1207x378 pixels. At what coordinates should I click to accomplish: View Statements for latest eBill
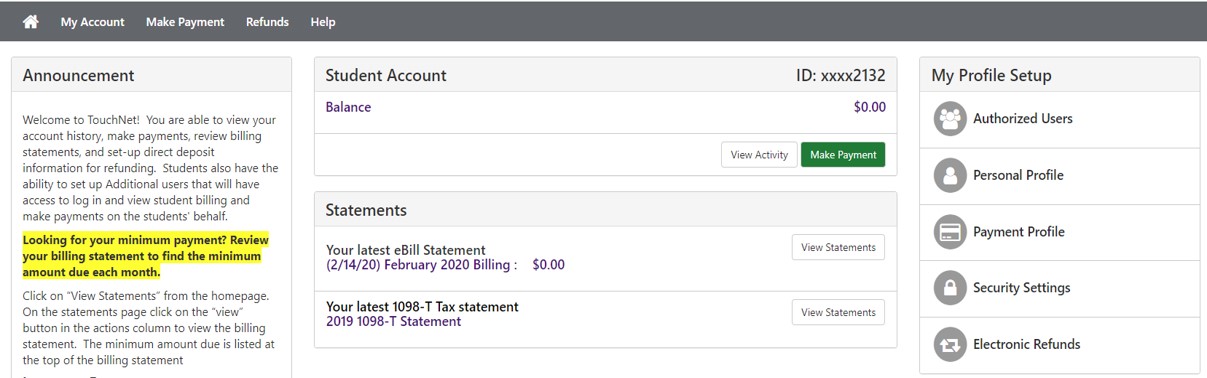tap(838, 247)
